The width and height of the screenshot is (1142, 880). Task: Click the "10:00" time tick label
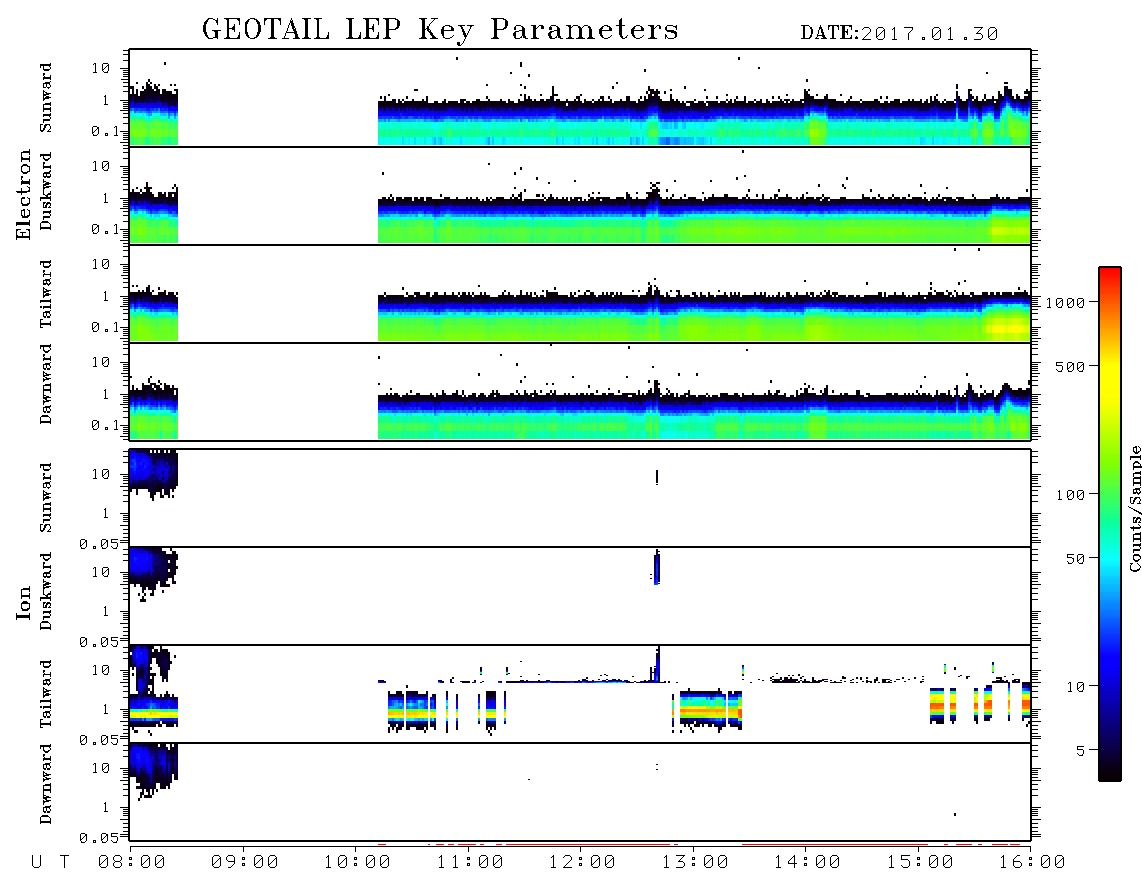[357, 863]
